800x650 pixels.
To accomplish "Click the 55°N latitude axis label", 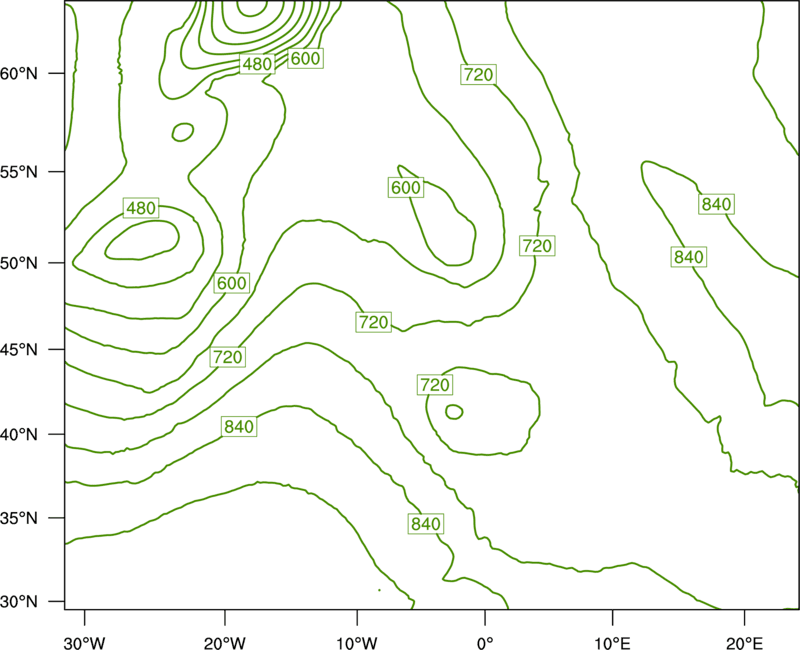I will [19, 172].
